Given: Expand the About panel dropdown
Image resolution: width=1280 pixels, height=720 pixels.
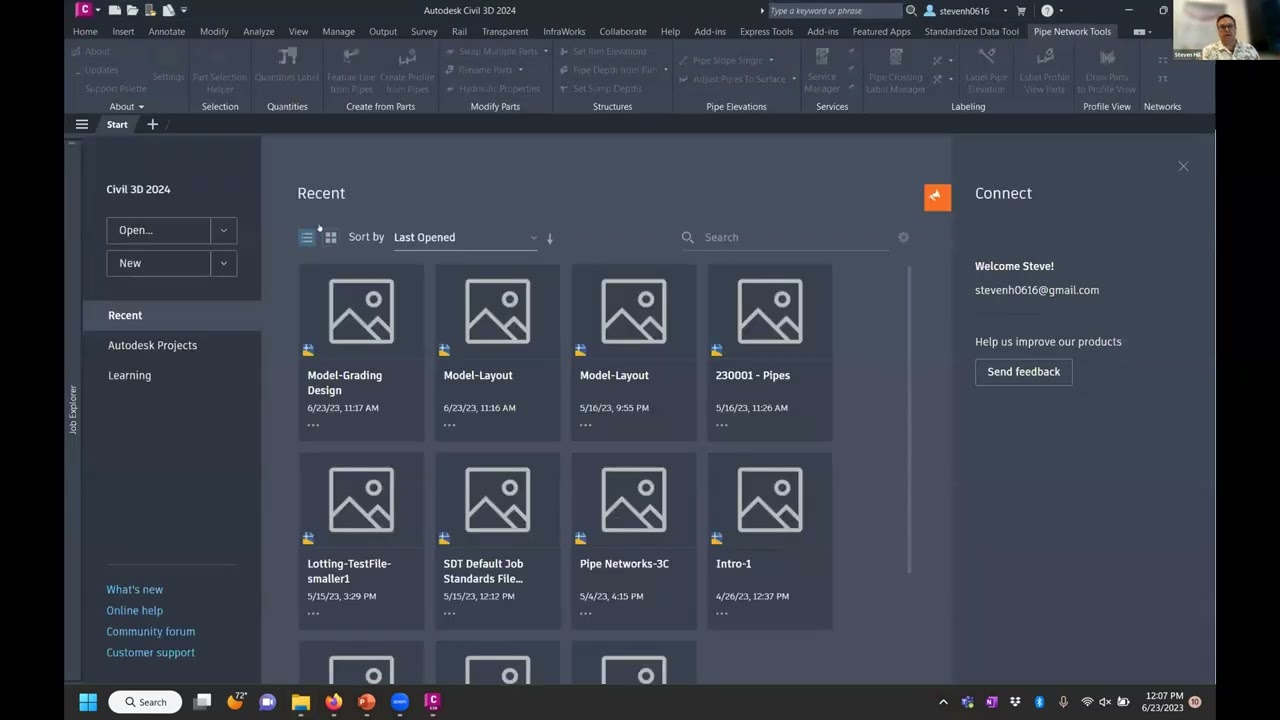Looking at the screenshot, I should [126, 106].
